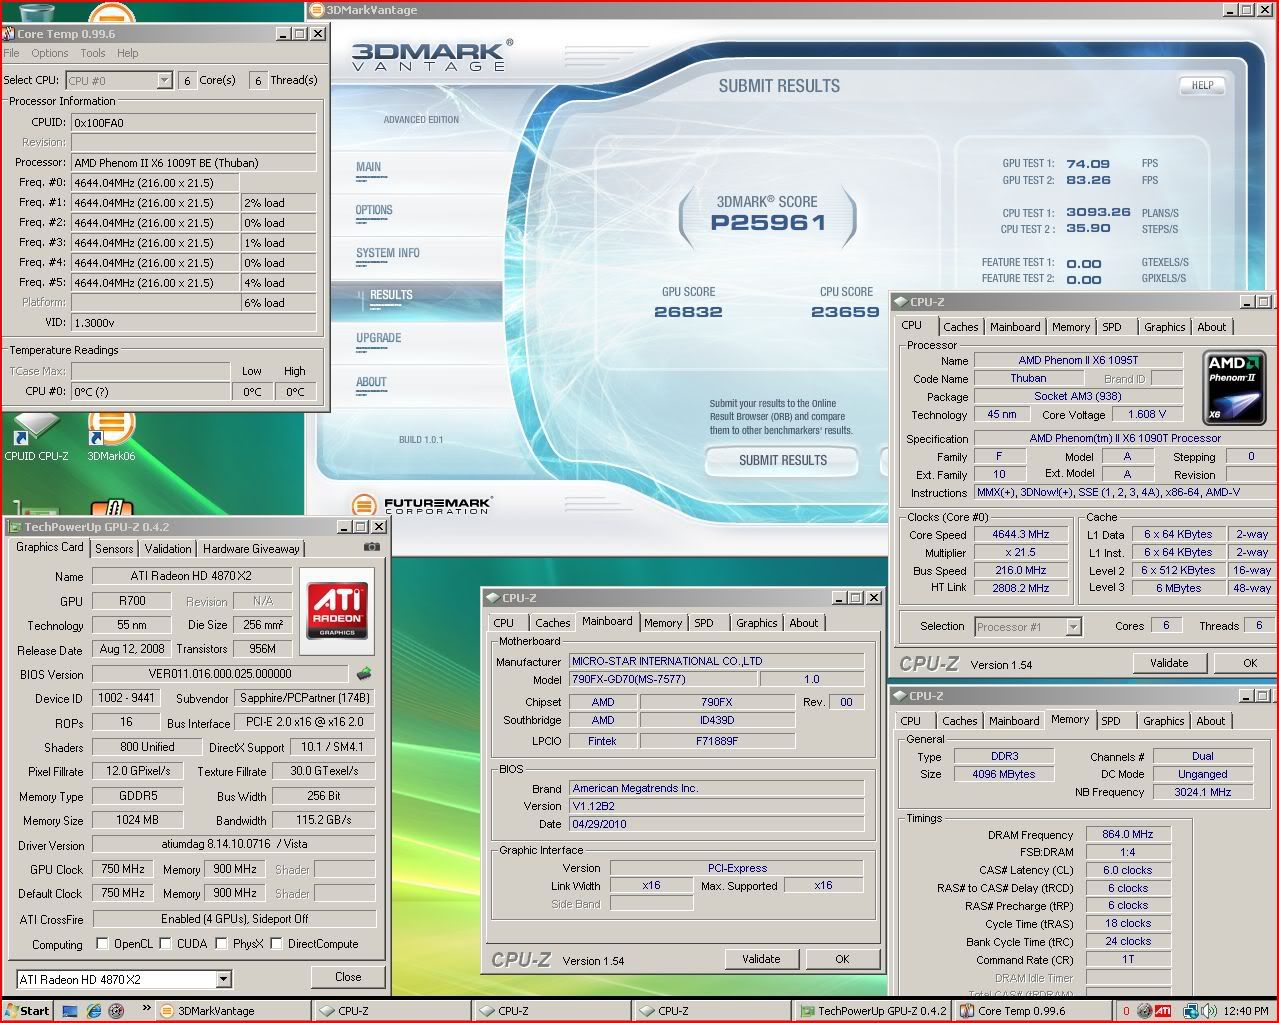Open the ATI Radeon HD 4870 X2 dropdown

coord(223,980)
